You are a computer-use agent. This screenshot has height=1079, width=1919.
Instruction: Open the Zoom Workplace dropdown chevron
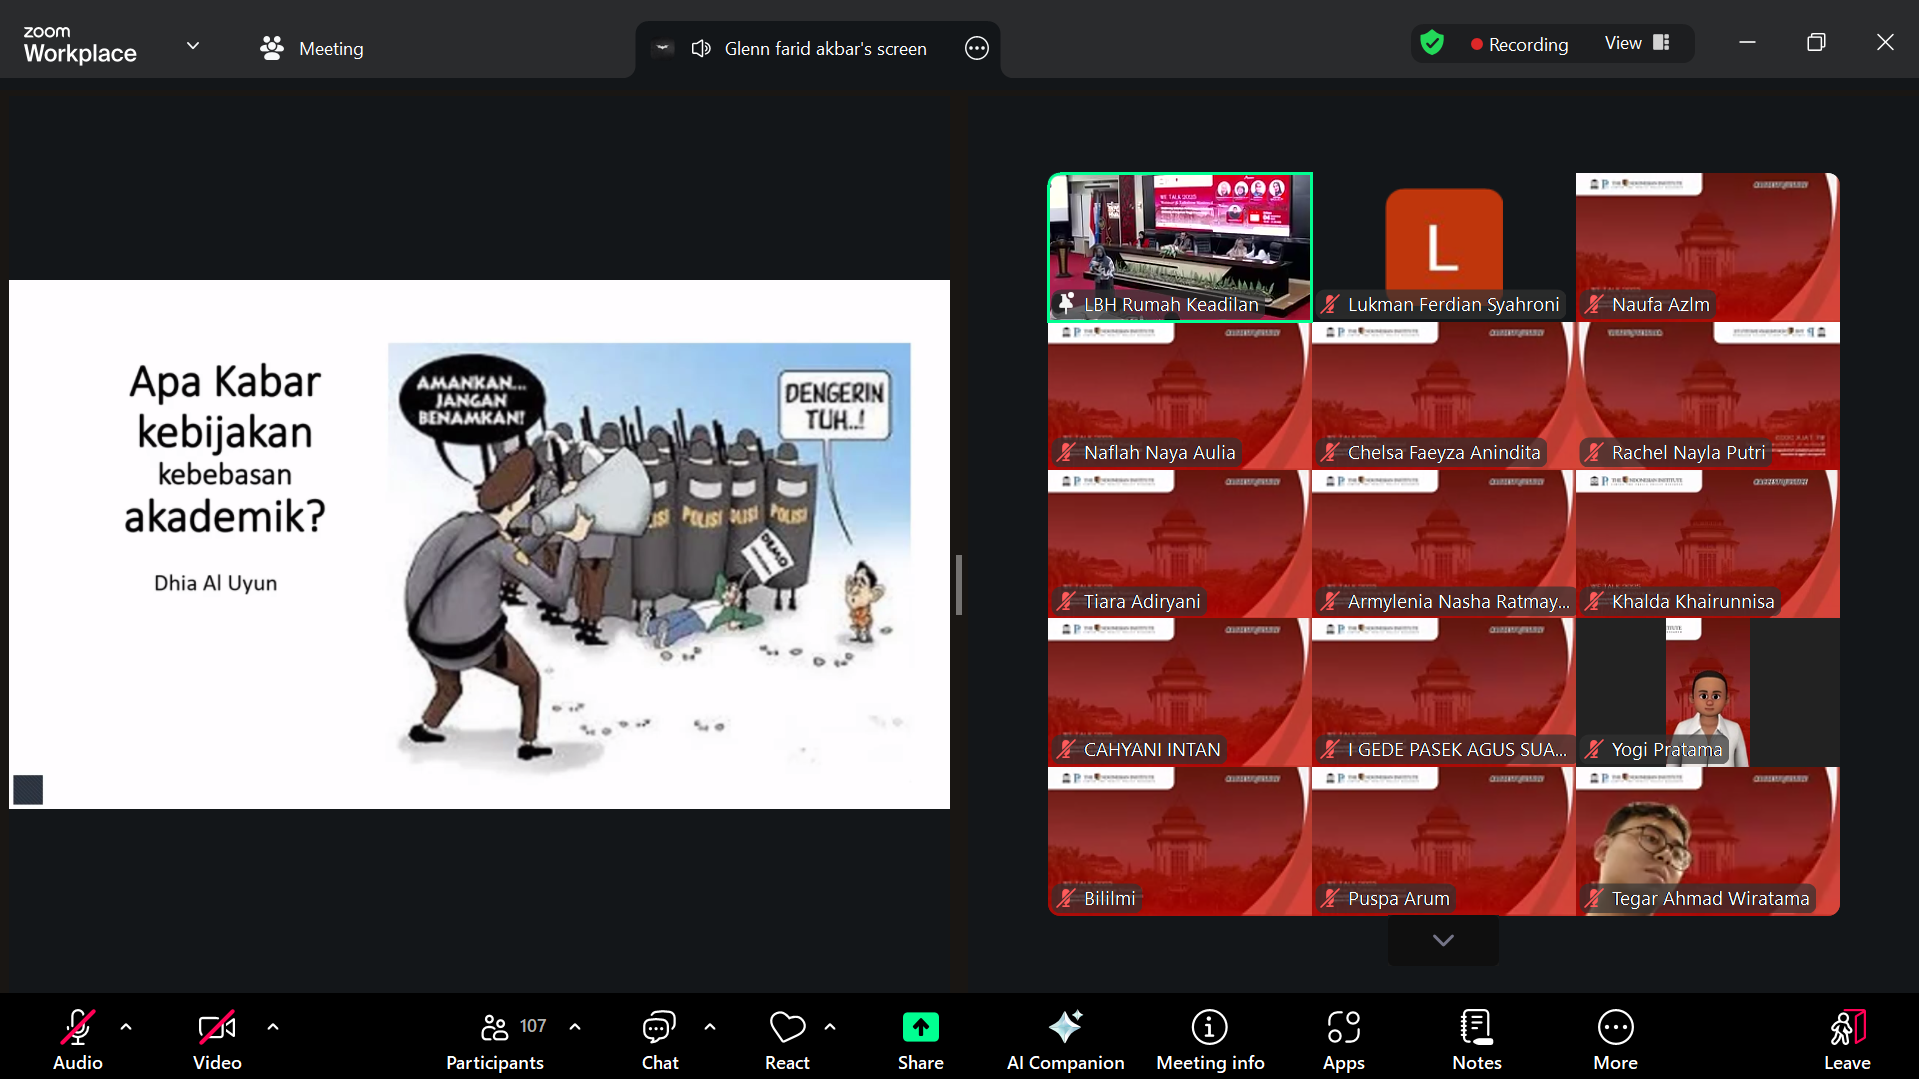pos(193,46)
